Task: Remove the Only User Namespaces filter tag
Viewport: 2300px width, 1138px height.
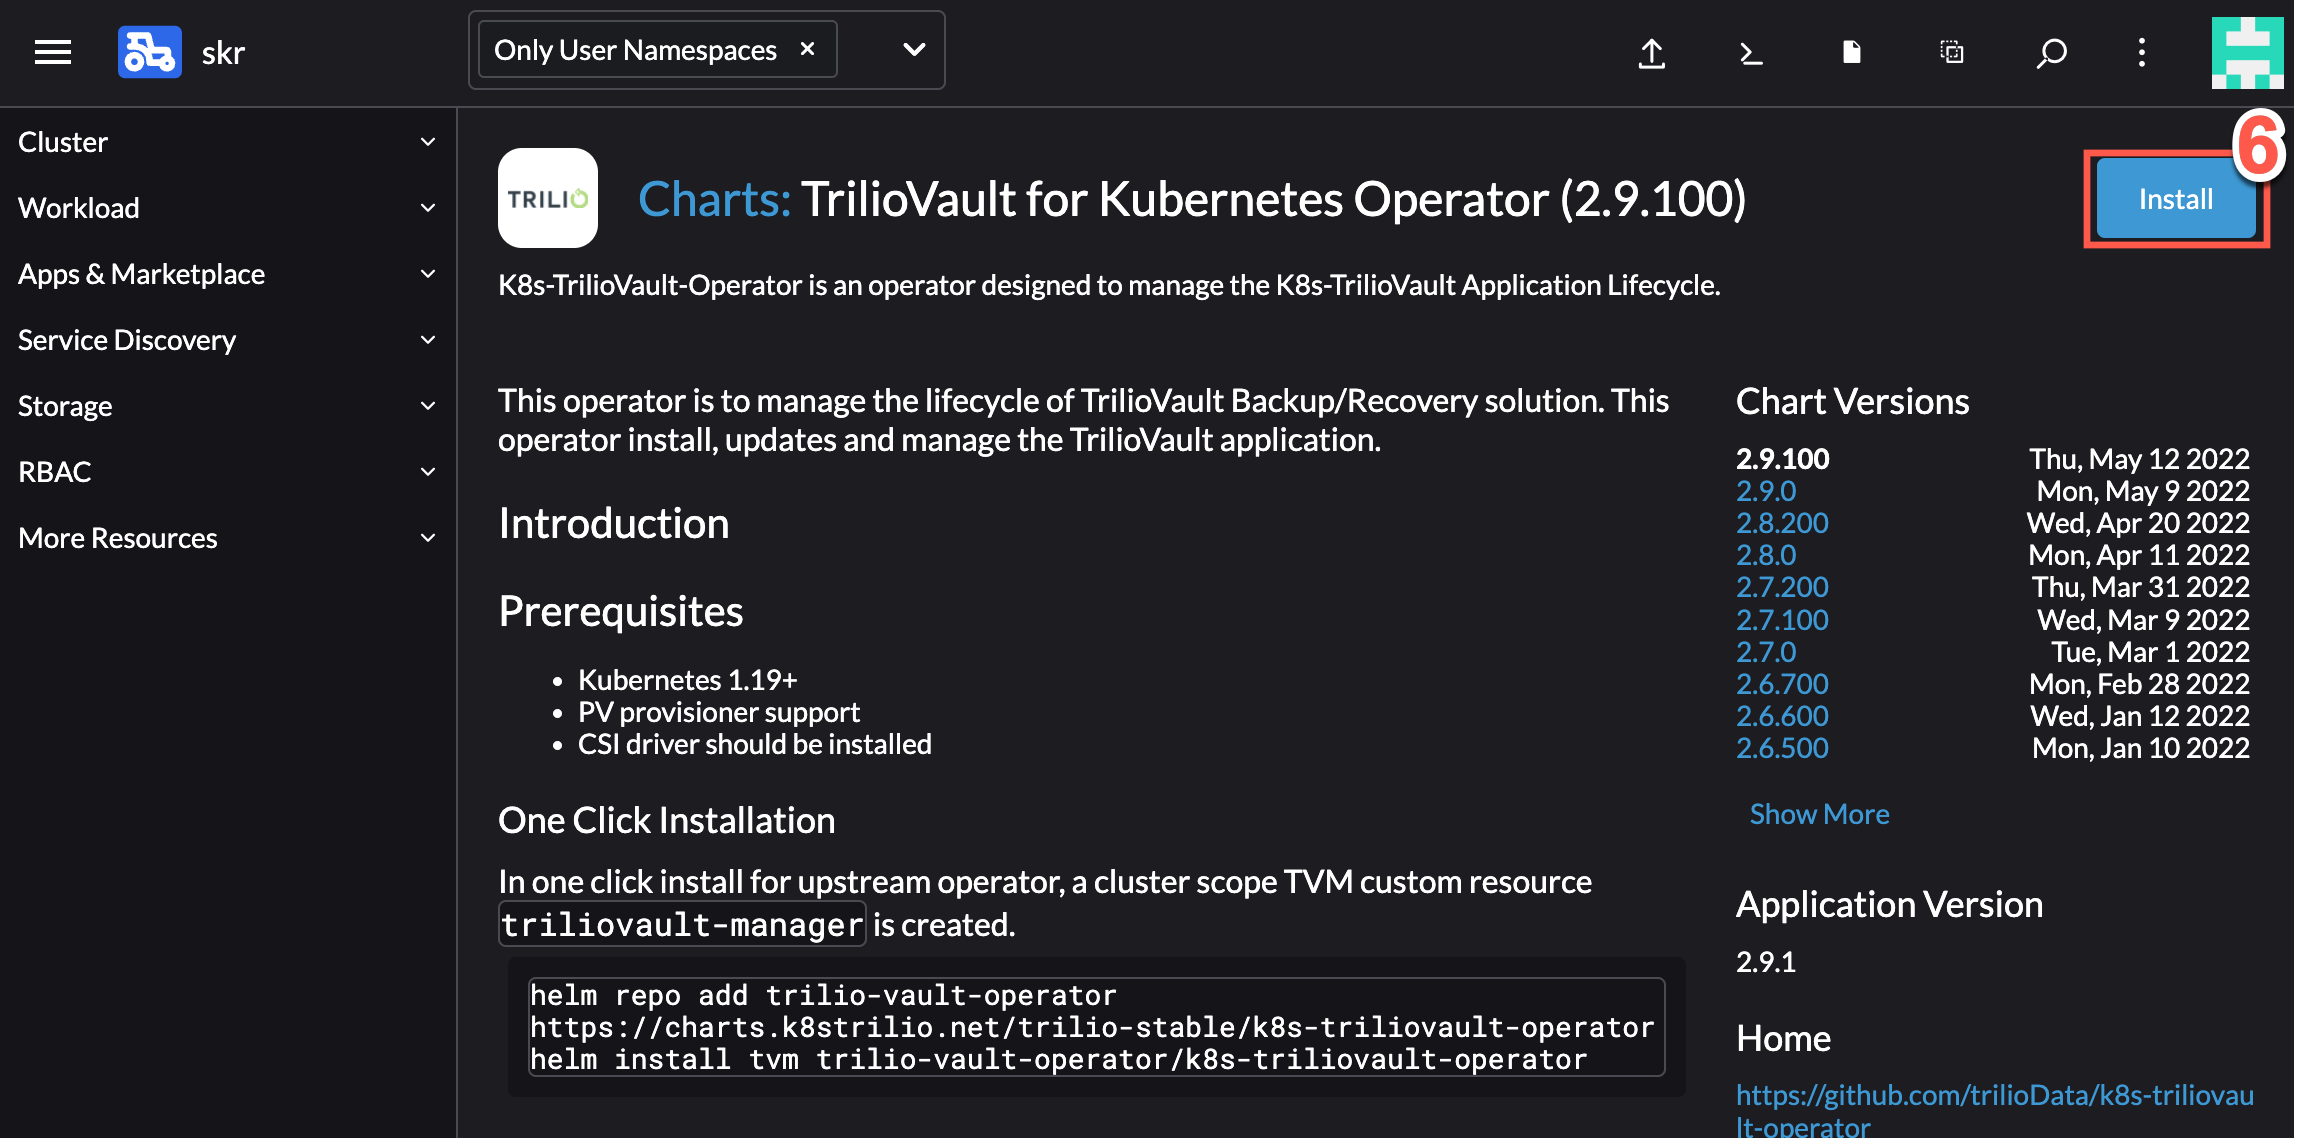Action: 808,49
